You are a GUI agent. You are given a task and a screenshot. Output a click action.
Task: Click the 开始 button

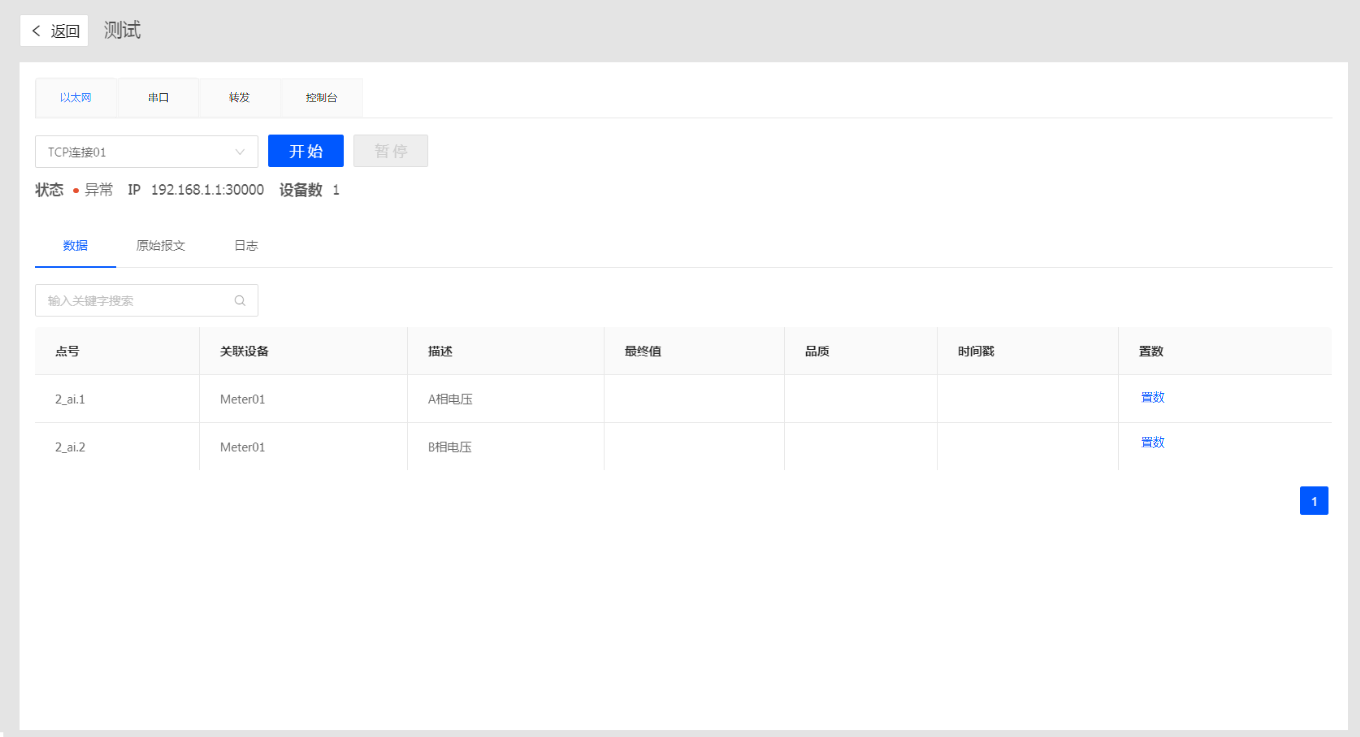click(x=306, y=151)
